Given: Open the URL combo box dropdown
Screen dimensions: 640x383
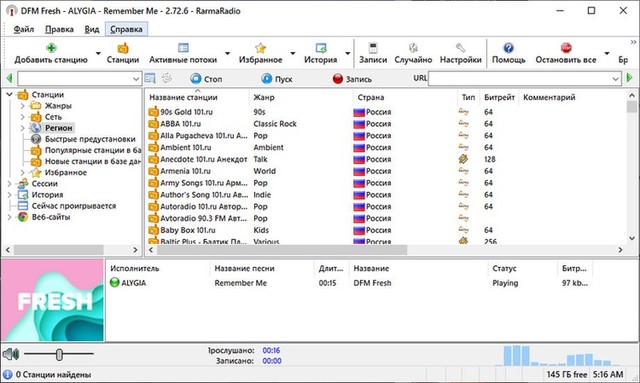Looking at the screenshot, I should 616,79.
